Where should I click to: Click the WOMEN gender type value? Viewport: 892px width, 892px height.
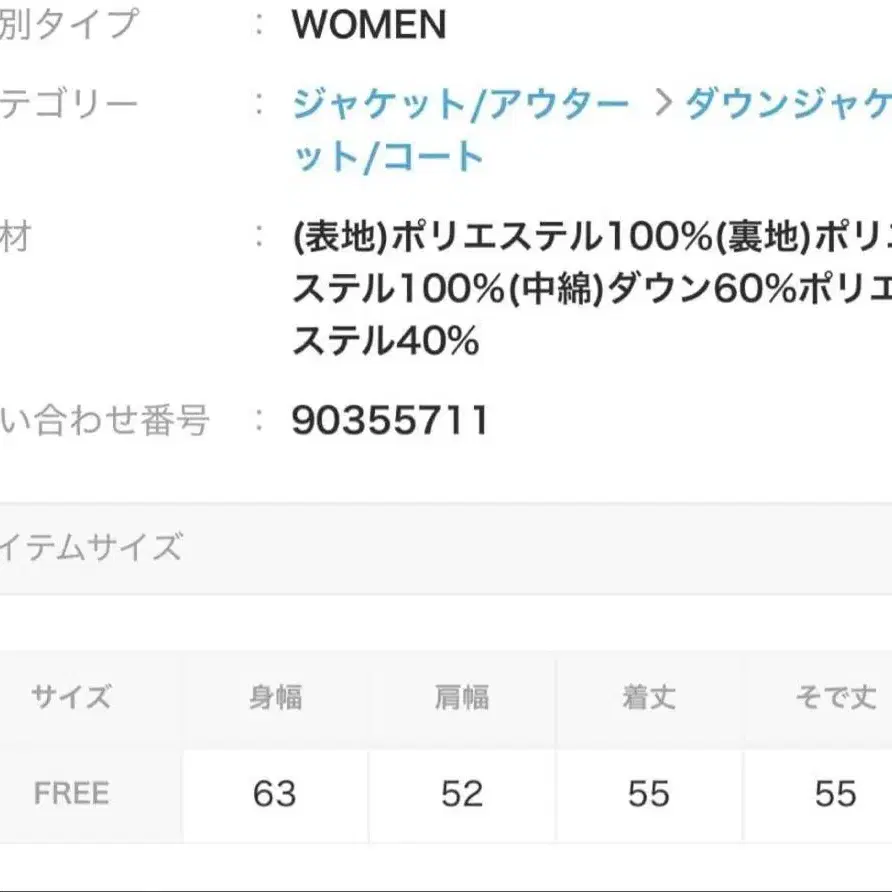coord(369,26)
